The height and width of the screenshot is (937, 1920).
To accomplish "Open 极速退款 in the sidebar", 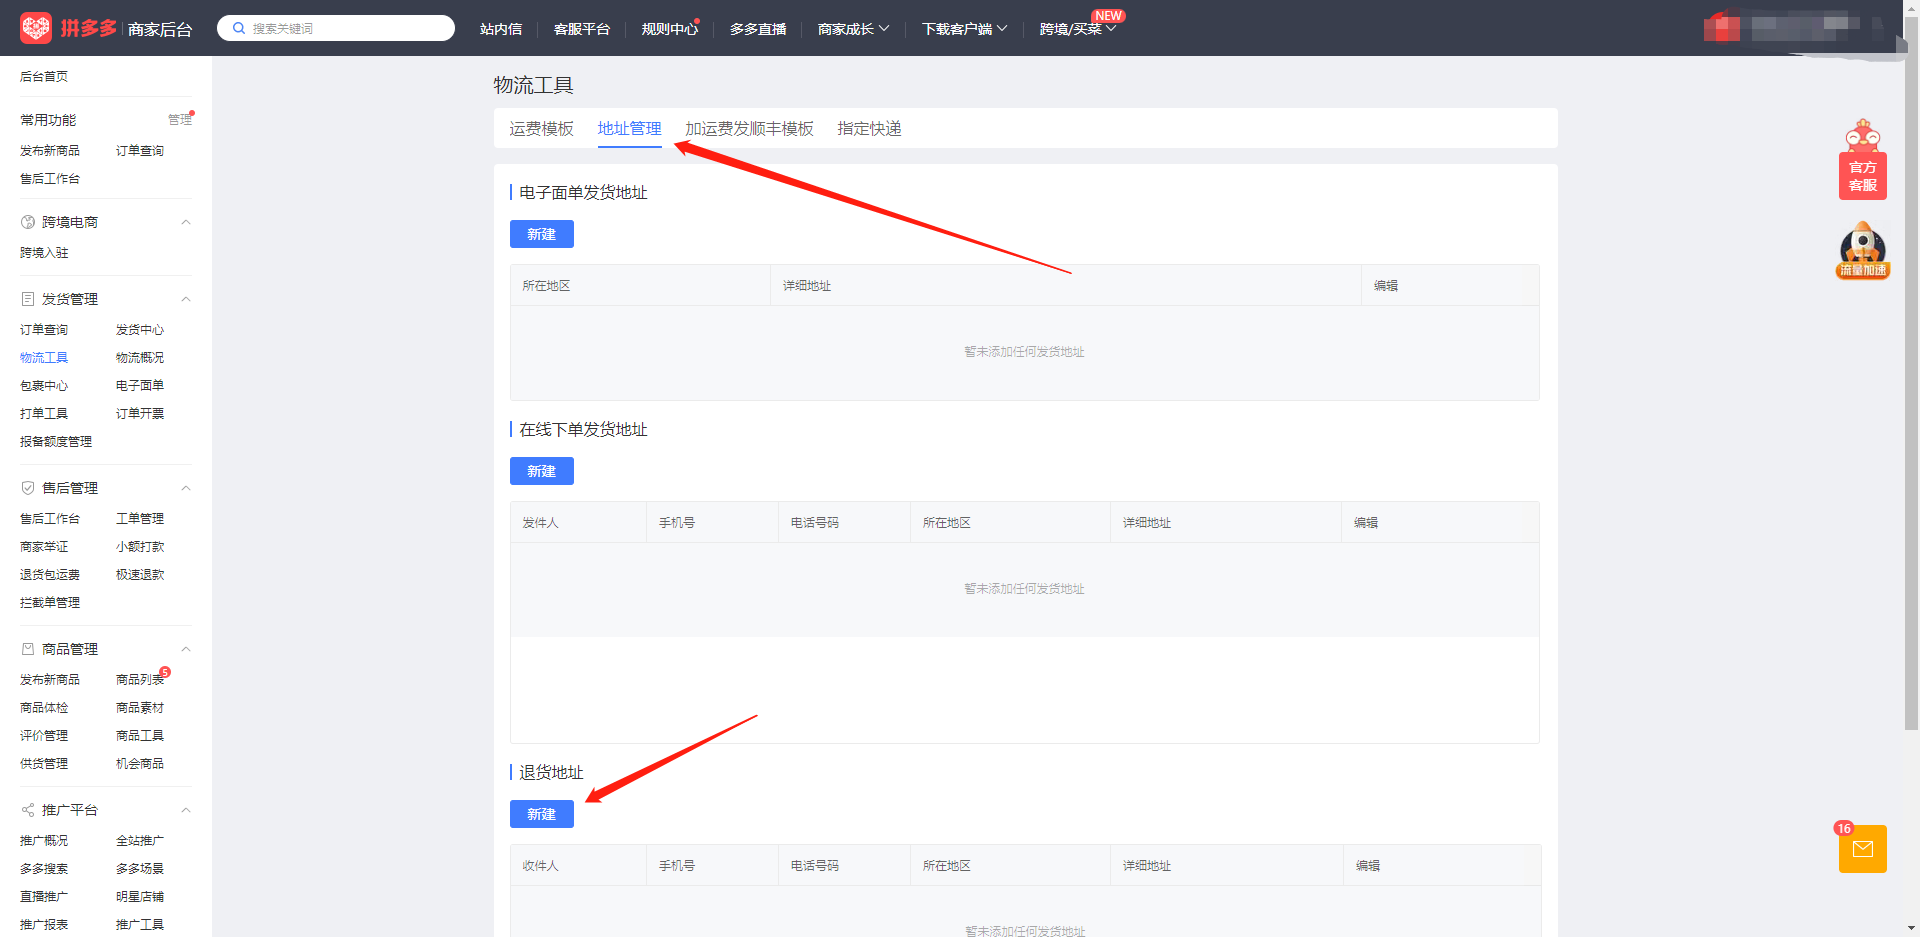I will [140, 575].
